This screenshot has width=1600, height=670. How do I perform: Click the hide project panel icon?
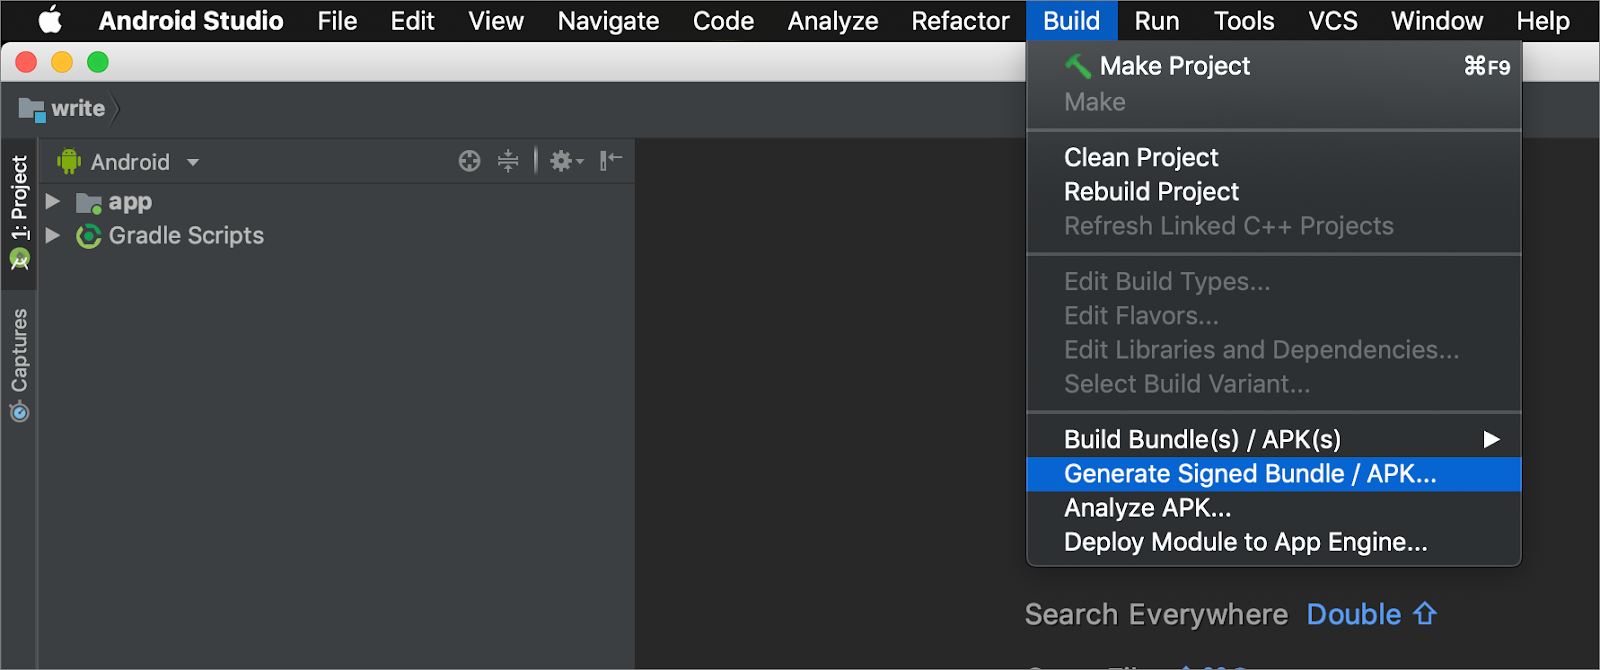(x=610, y=160)
